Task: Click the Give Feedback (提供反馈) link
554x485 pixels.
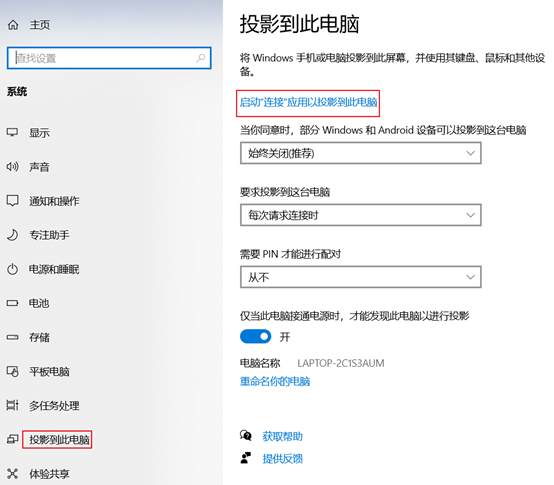Action: point(283,459)
